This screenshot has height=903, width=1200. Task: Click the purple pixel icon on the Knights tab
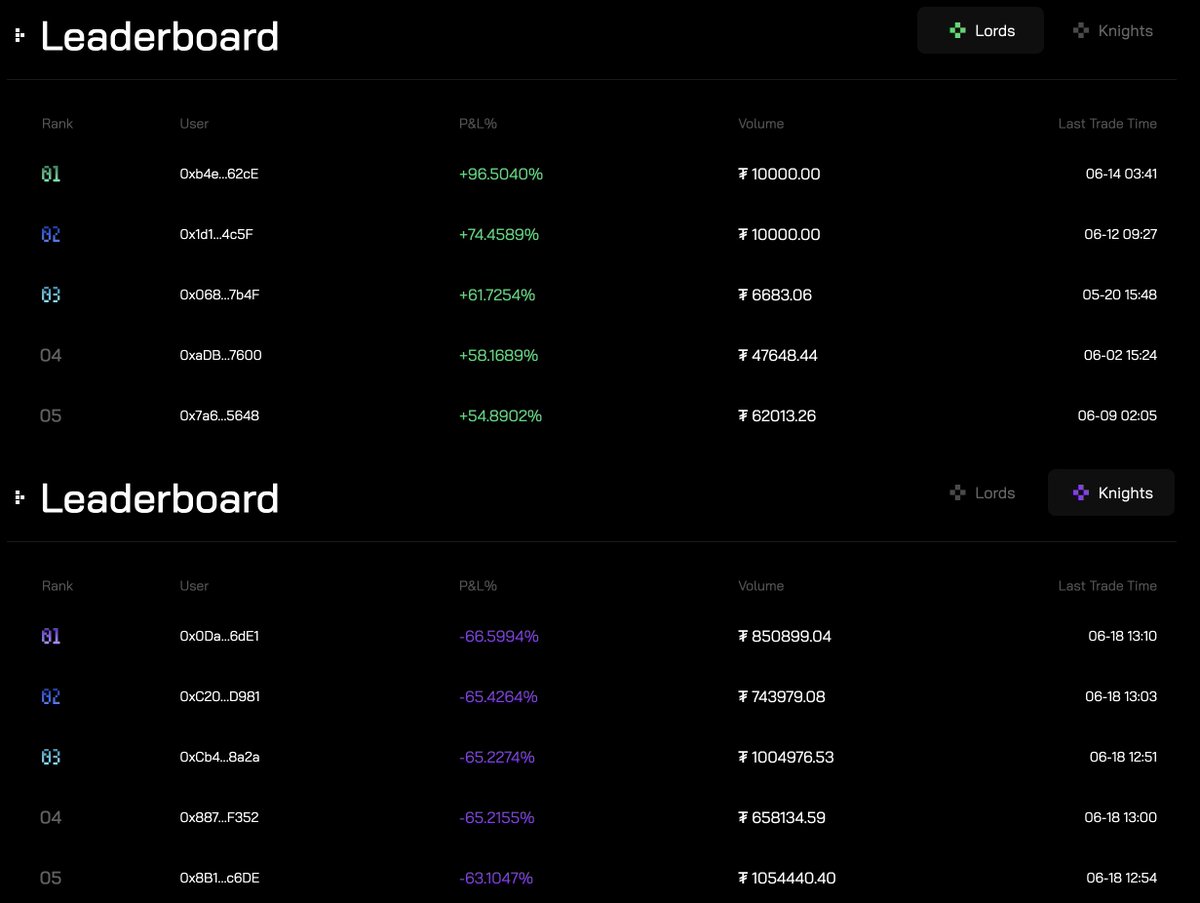click(x=1080, y=493)
